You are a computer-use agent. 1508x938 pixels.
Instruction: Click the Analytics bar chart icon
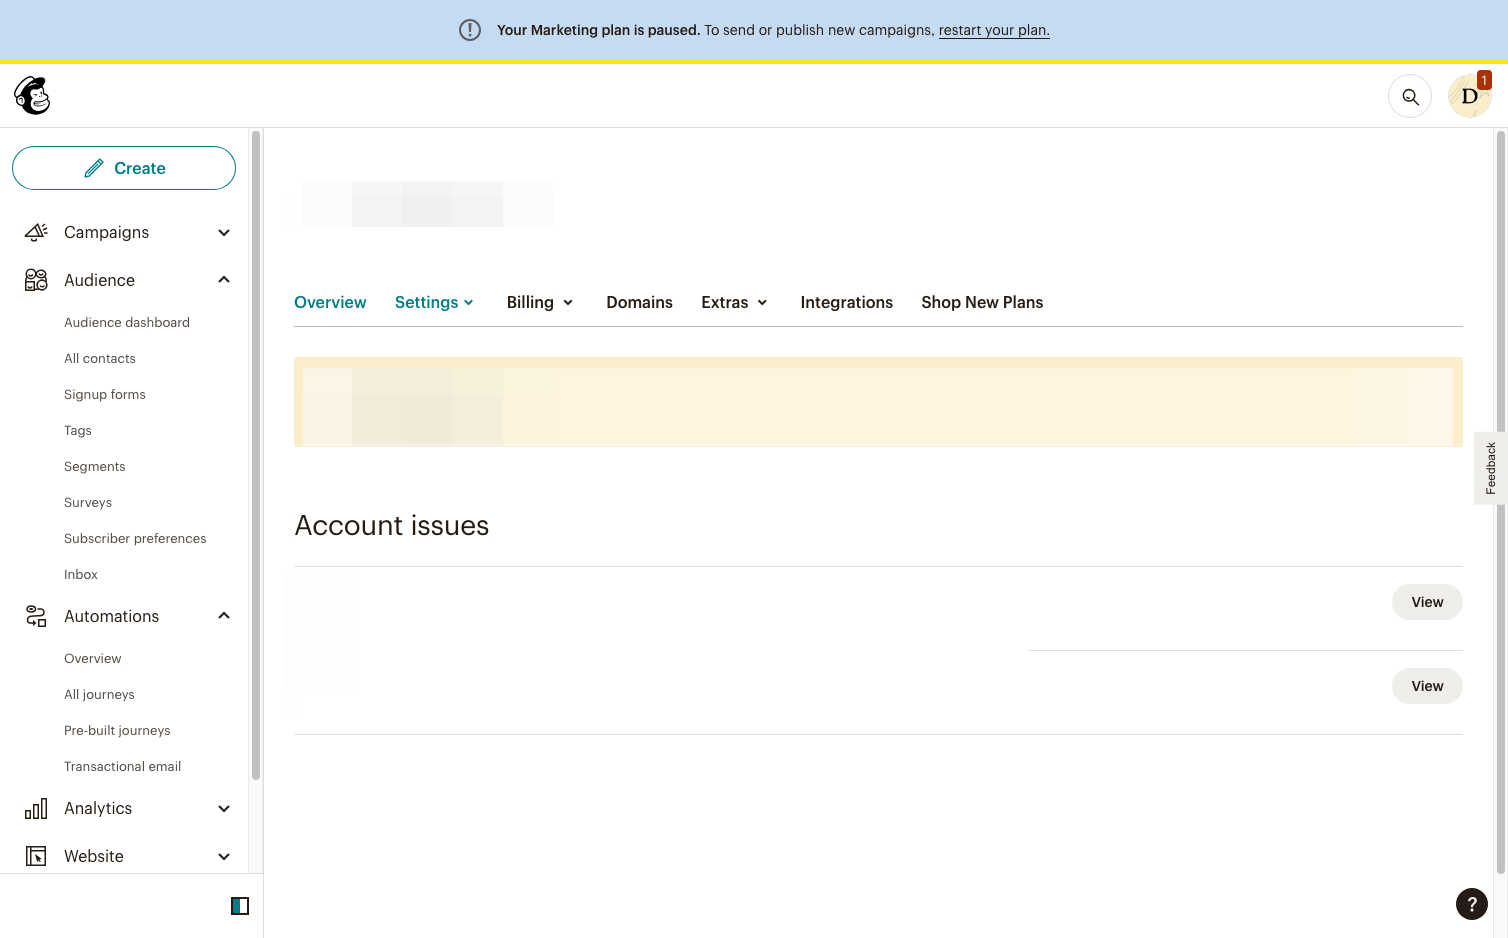36,808
